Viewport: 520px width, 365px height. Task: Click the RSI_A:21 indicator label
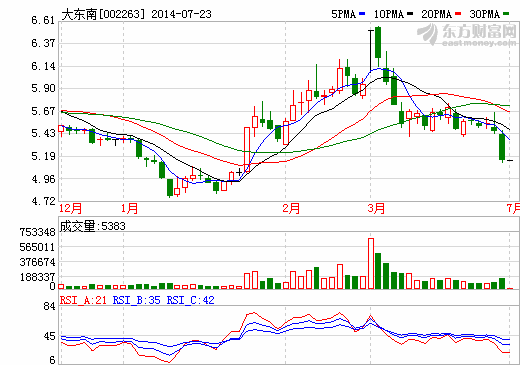(x=83, y=300)
